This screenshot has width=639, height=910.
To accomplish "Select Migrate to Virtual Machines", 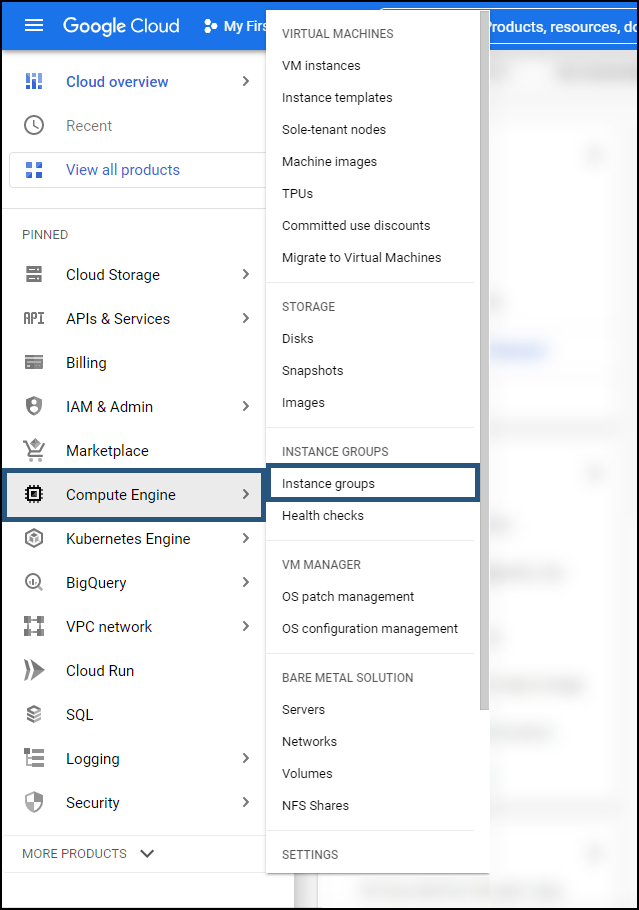I will pyautogui.click(x=362, y=257).
